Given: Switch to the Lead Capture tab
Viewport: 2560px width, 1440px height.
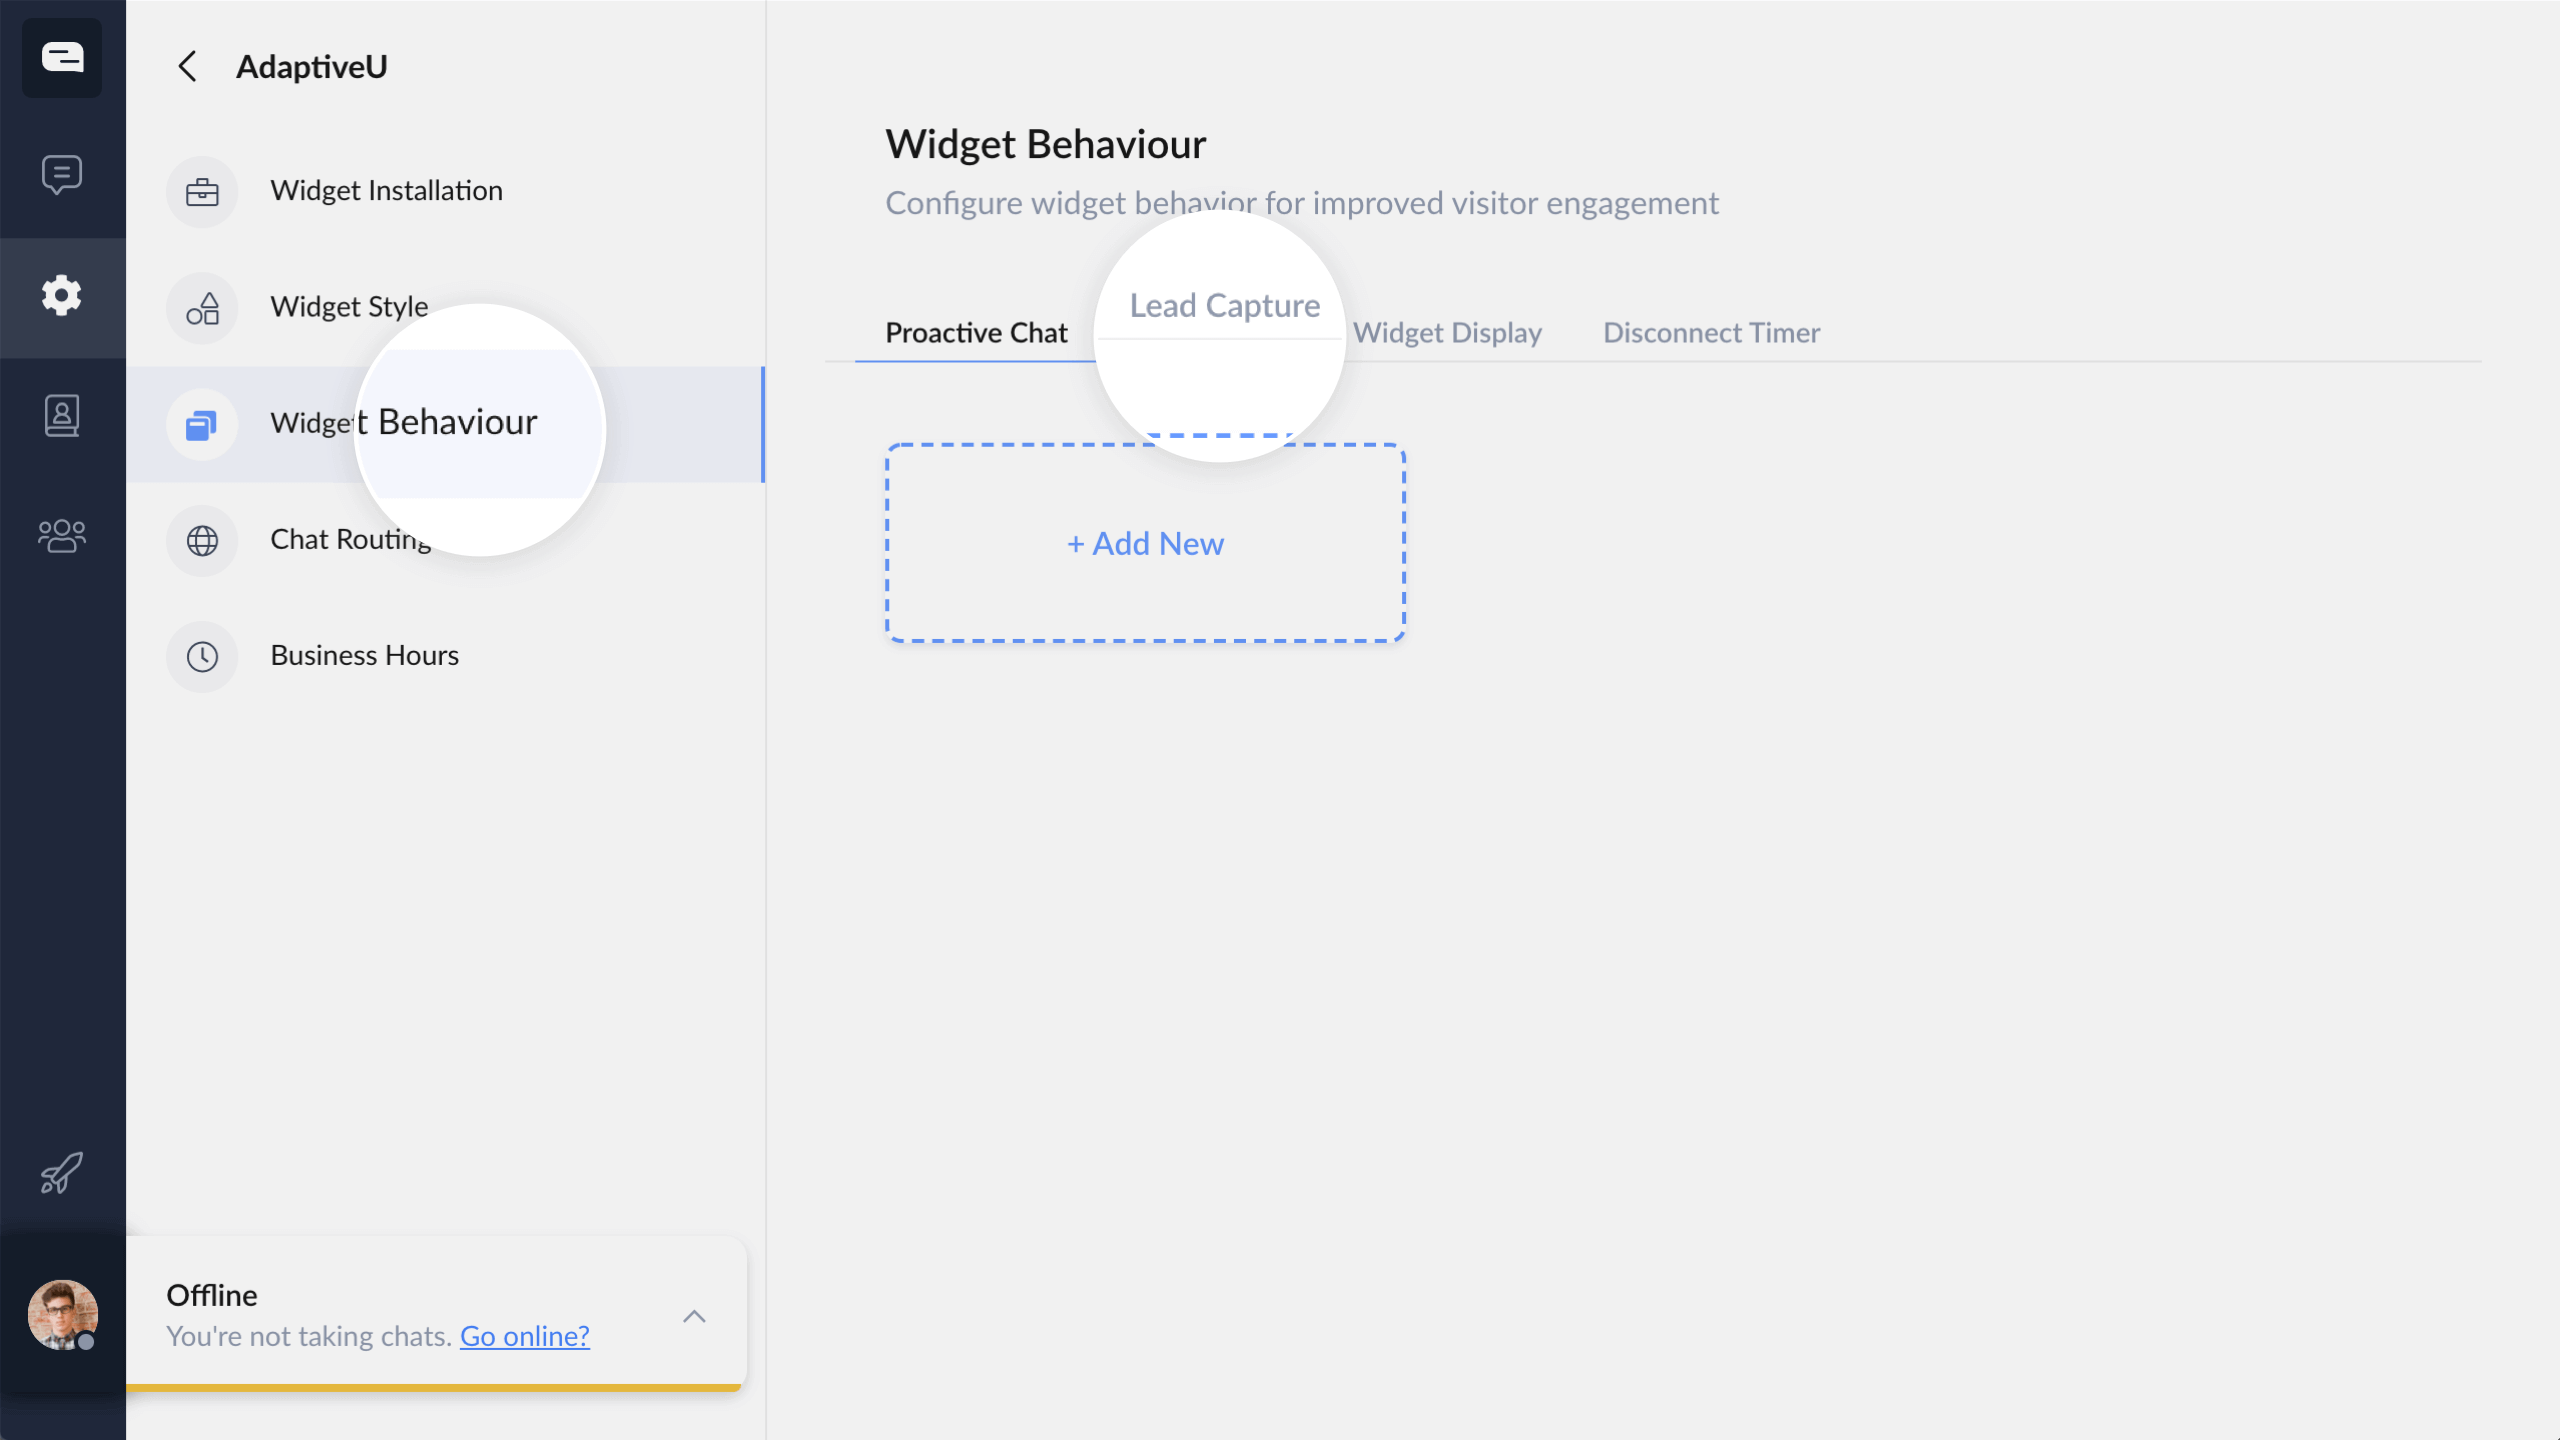Looking at the screenshot, I should (1222, 305).
